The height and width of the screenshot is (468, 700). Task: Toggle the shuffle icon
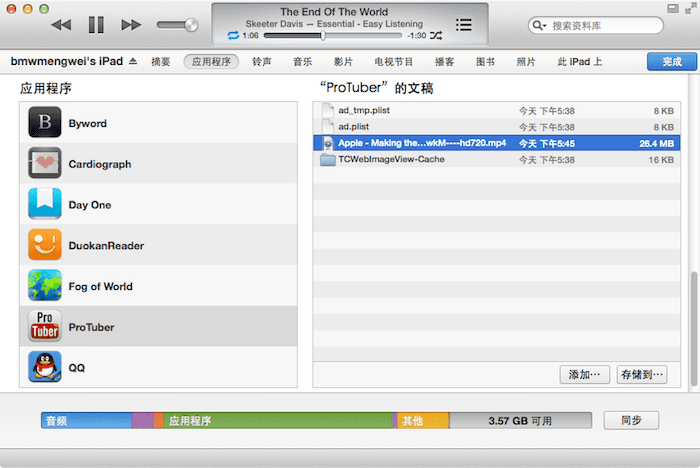point(436,35)
